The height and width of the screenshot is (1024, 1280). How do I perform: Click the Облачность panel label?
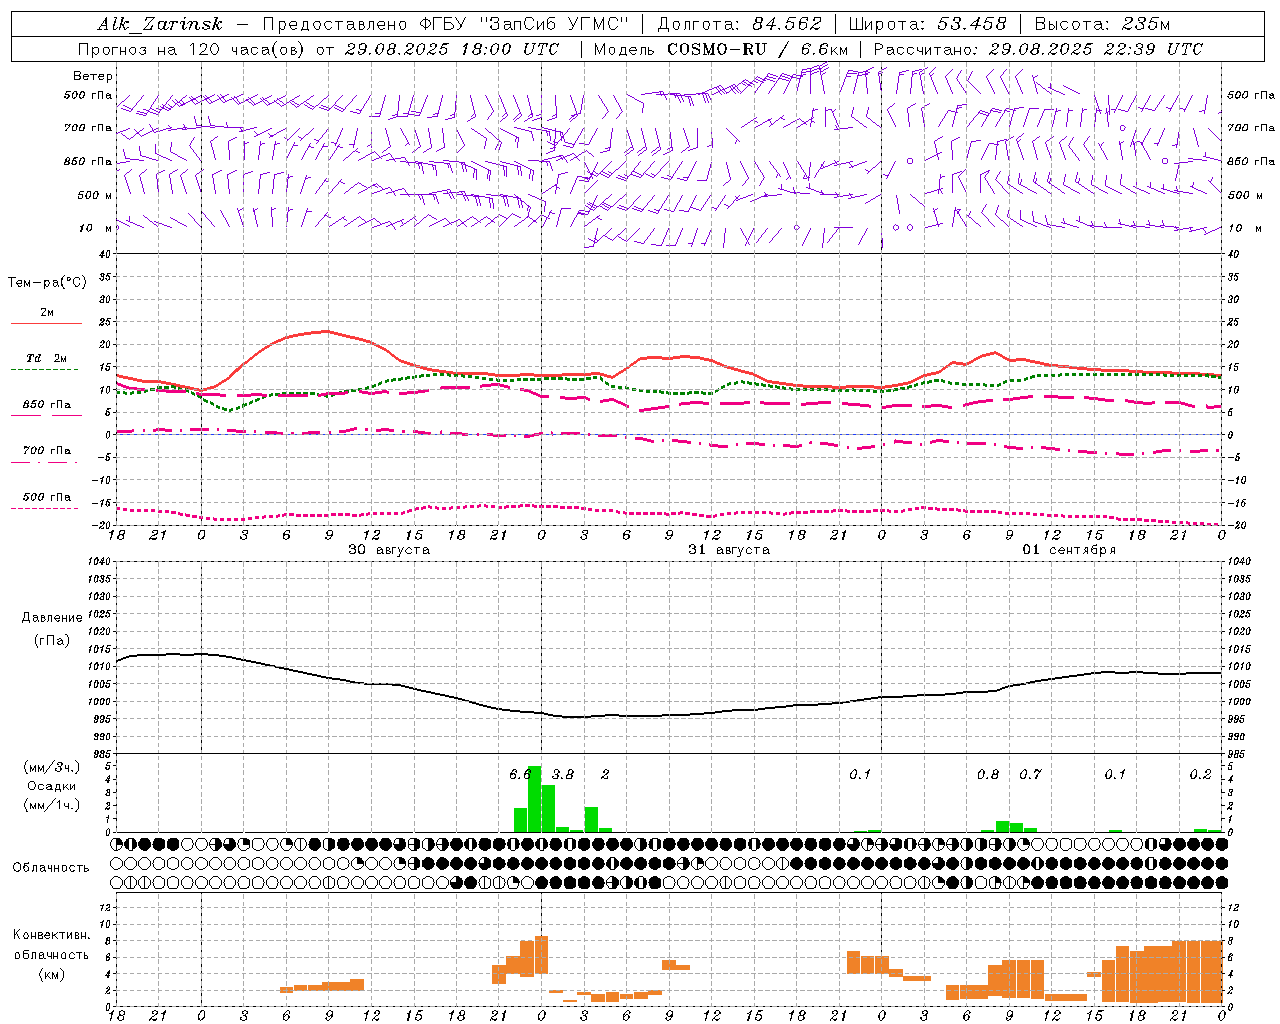[51, 868]
